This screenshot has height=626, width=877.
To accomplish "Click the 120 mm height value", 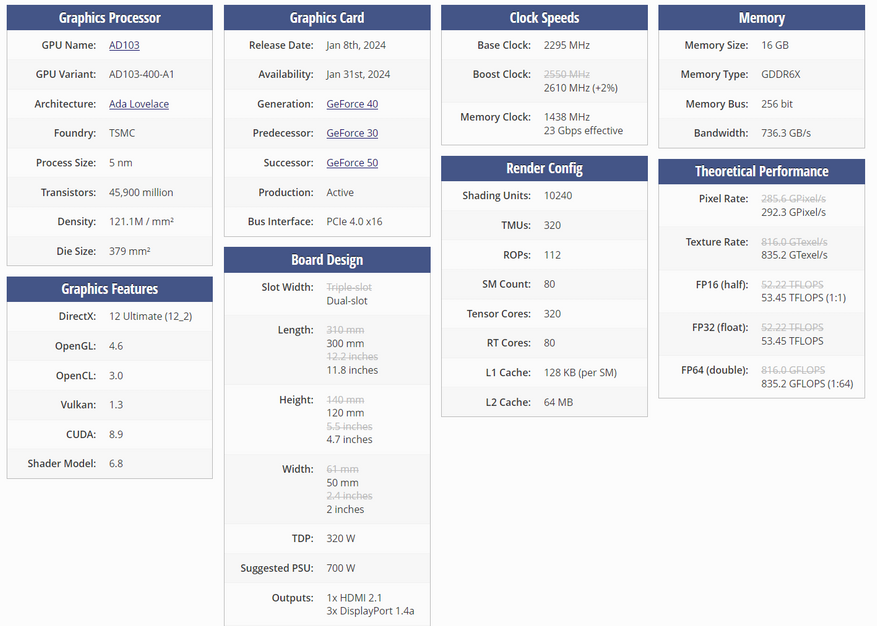I will coord(345,413).
